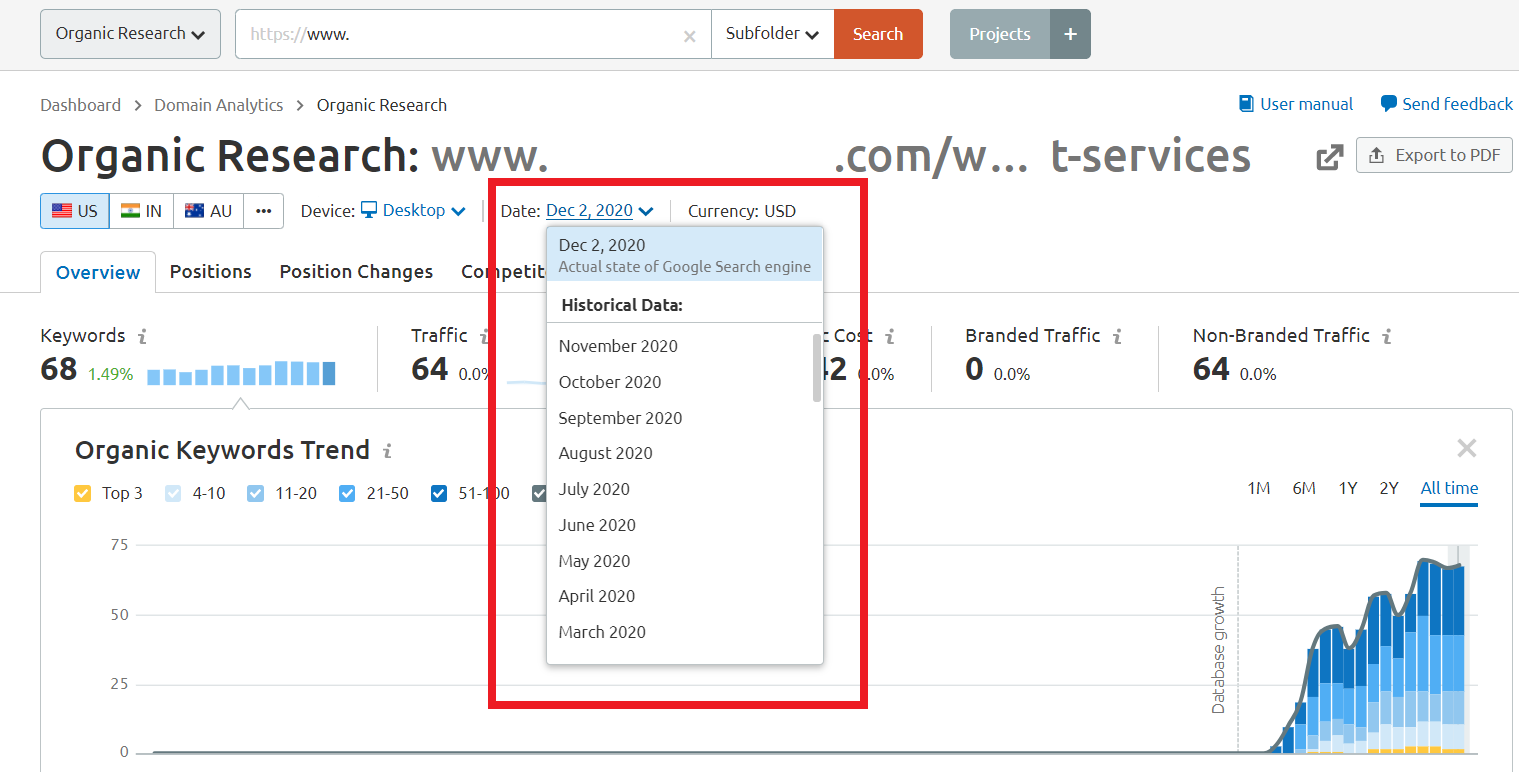The image size is (1519, 772).
Task: Switch to the Positions tab
Action: [210, 271]
